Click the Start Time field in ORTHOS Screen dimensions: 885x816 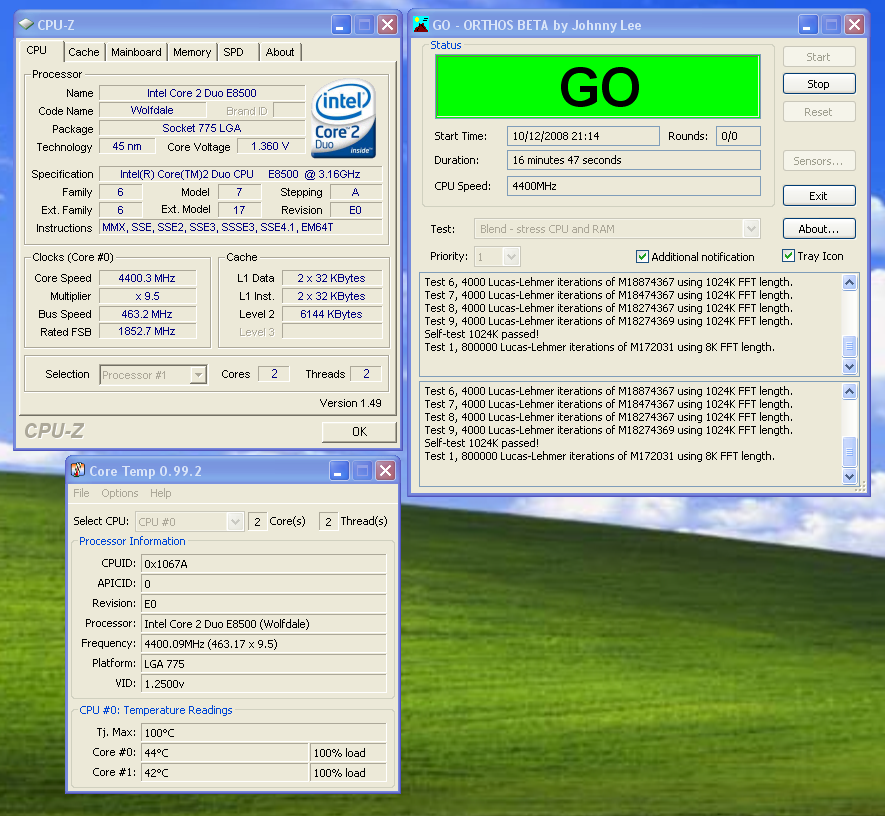(x=583, y=136)
